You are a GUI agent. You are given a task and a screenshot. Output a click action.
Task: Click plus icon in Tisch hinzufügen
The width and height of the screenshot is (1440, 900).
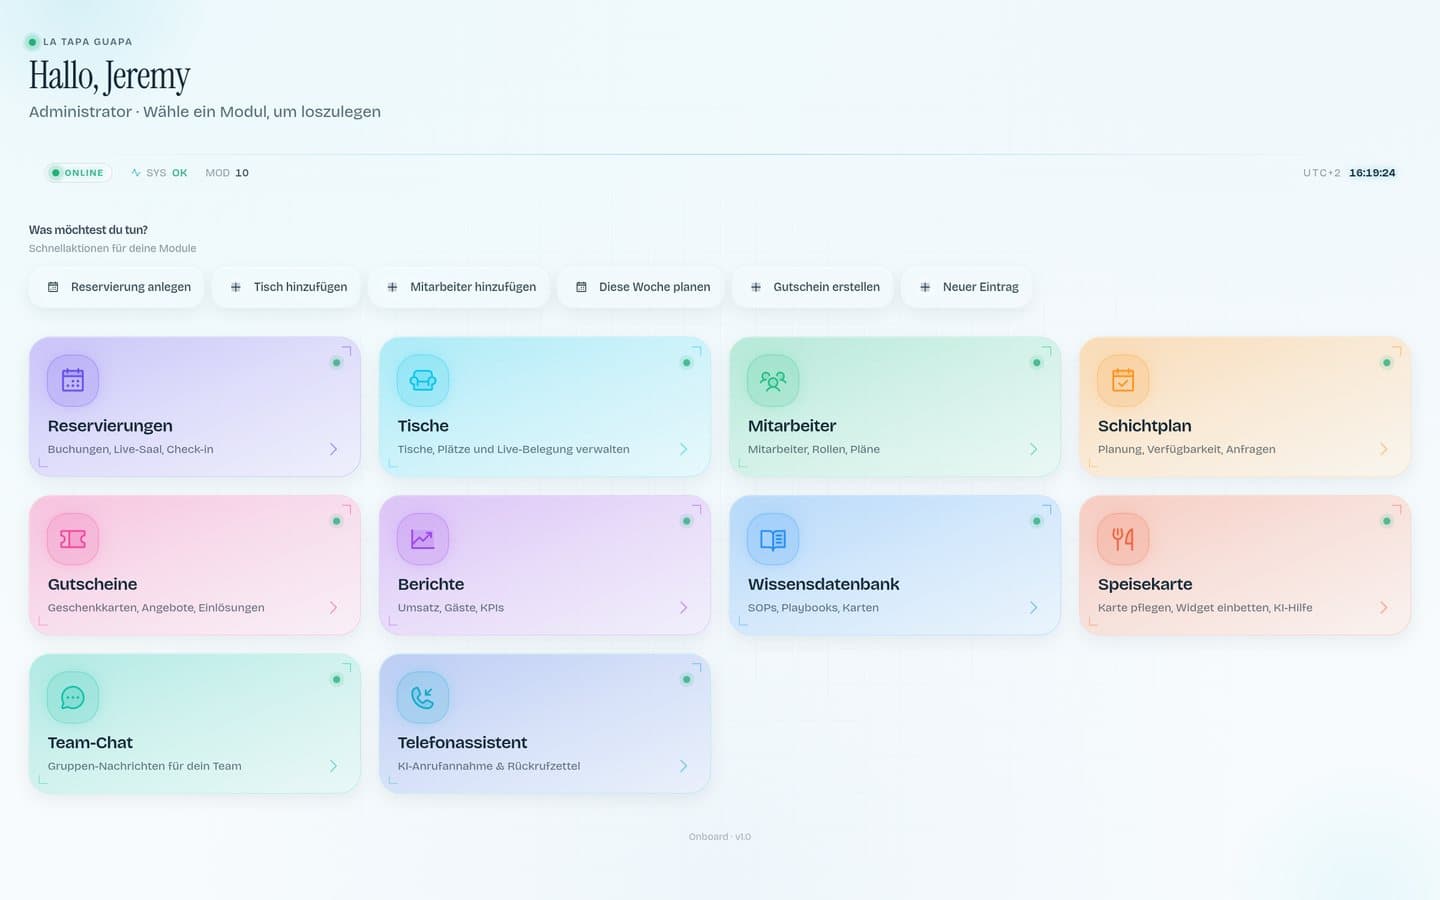click(236, 287)
